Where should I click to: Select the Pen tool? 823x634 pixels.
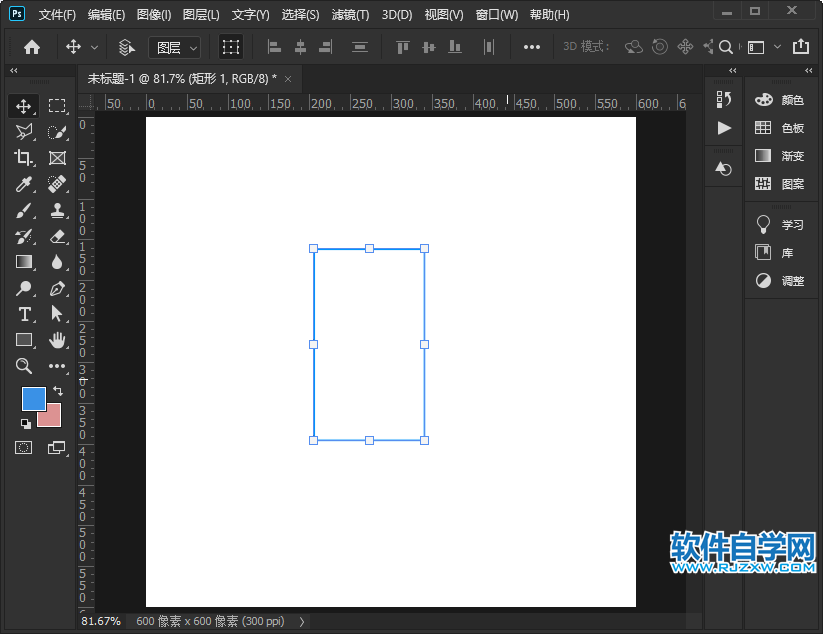click(x=57, y=288)
